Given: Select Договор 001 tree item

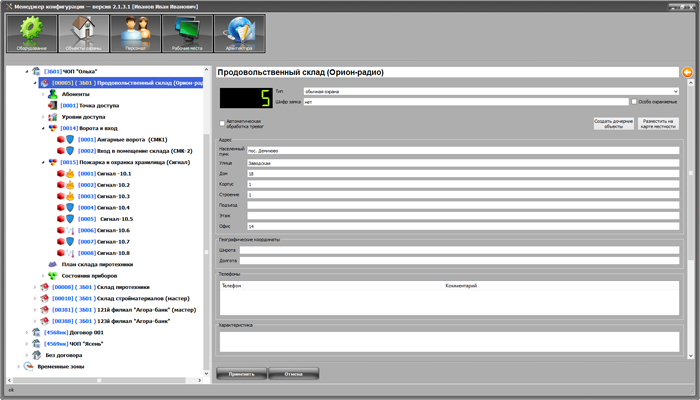Looking at the screenshot, I should (82, 332).
